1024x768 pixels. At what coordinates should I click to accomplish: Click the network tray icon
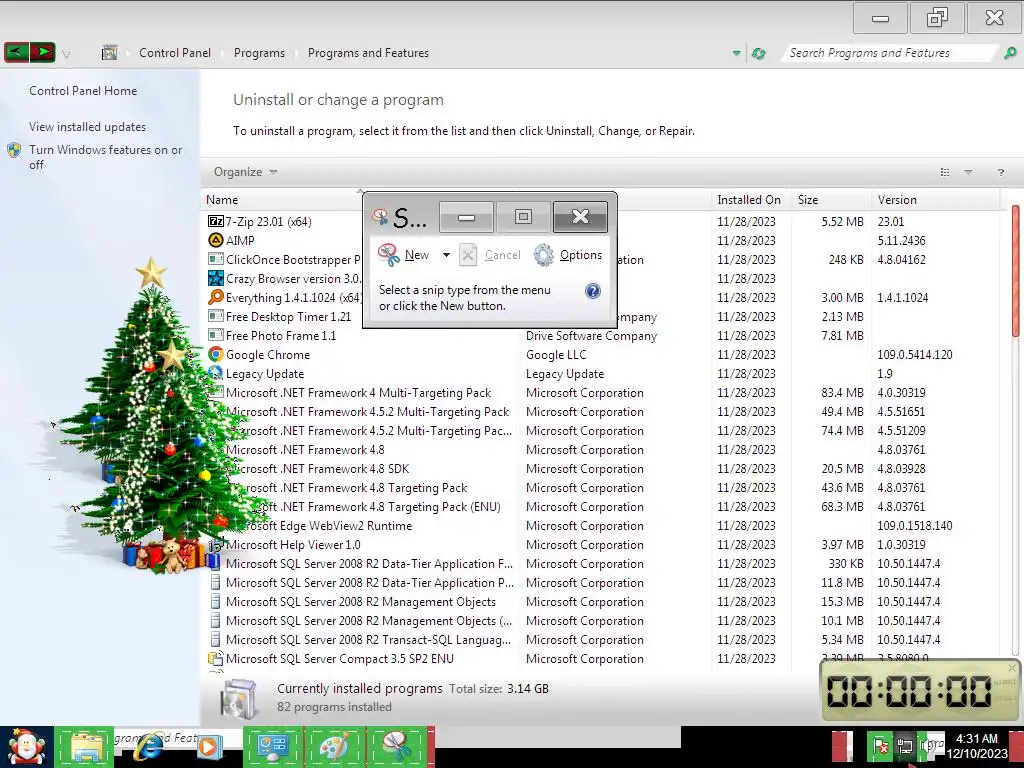click(904, 746)
